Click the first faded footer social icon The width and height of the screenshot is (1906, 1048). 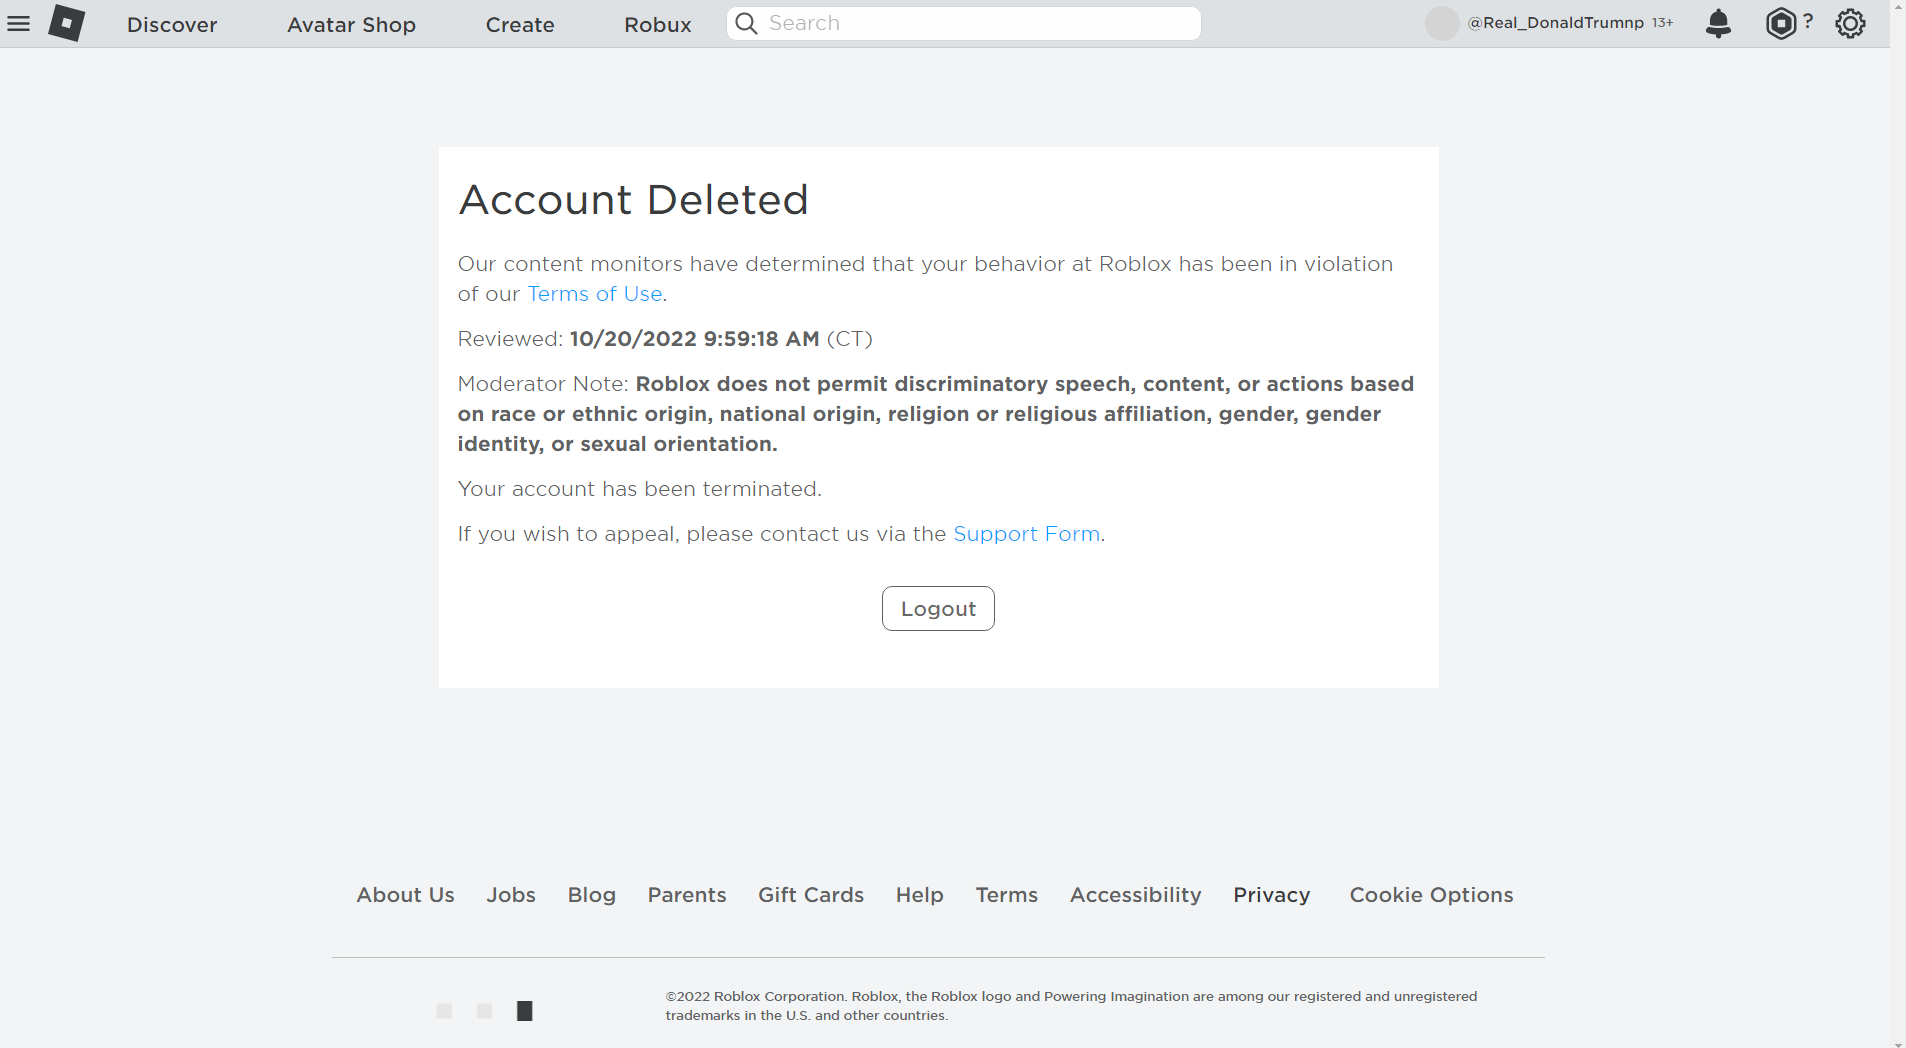pos(444,1011)
